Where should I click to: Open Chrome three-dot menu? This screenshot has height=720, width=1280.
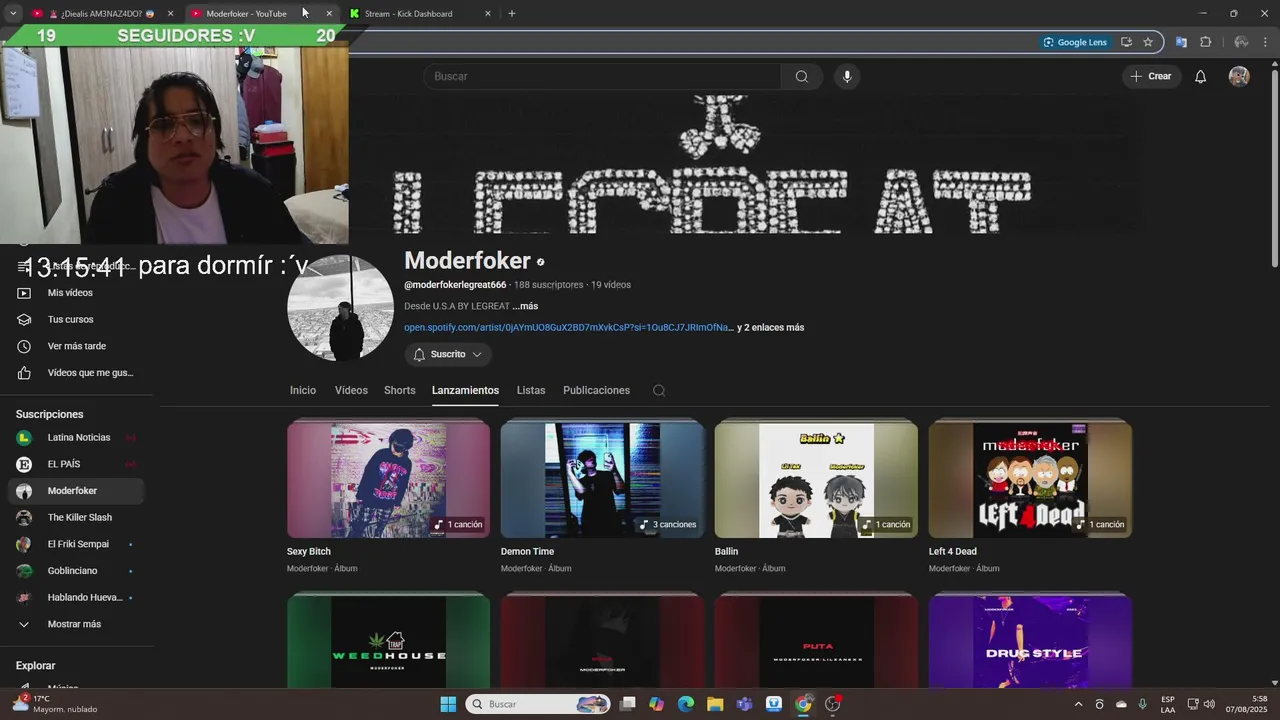[1266, 42]
